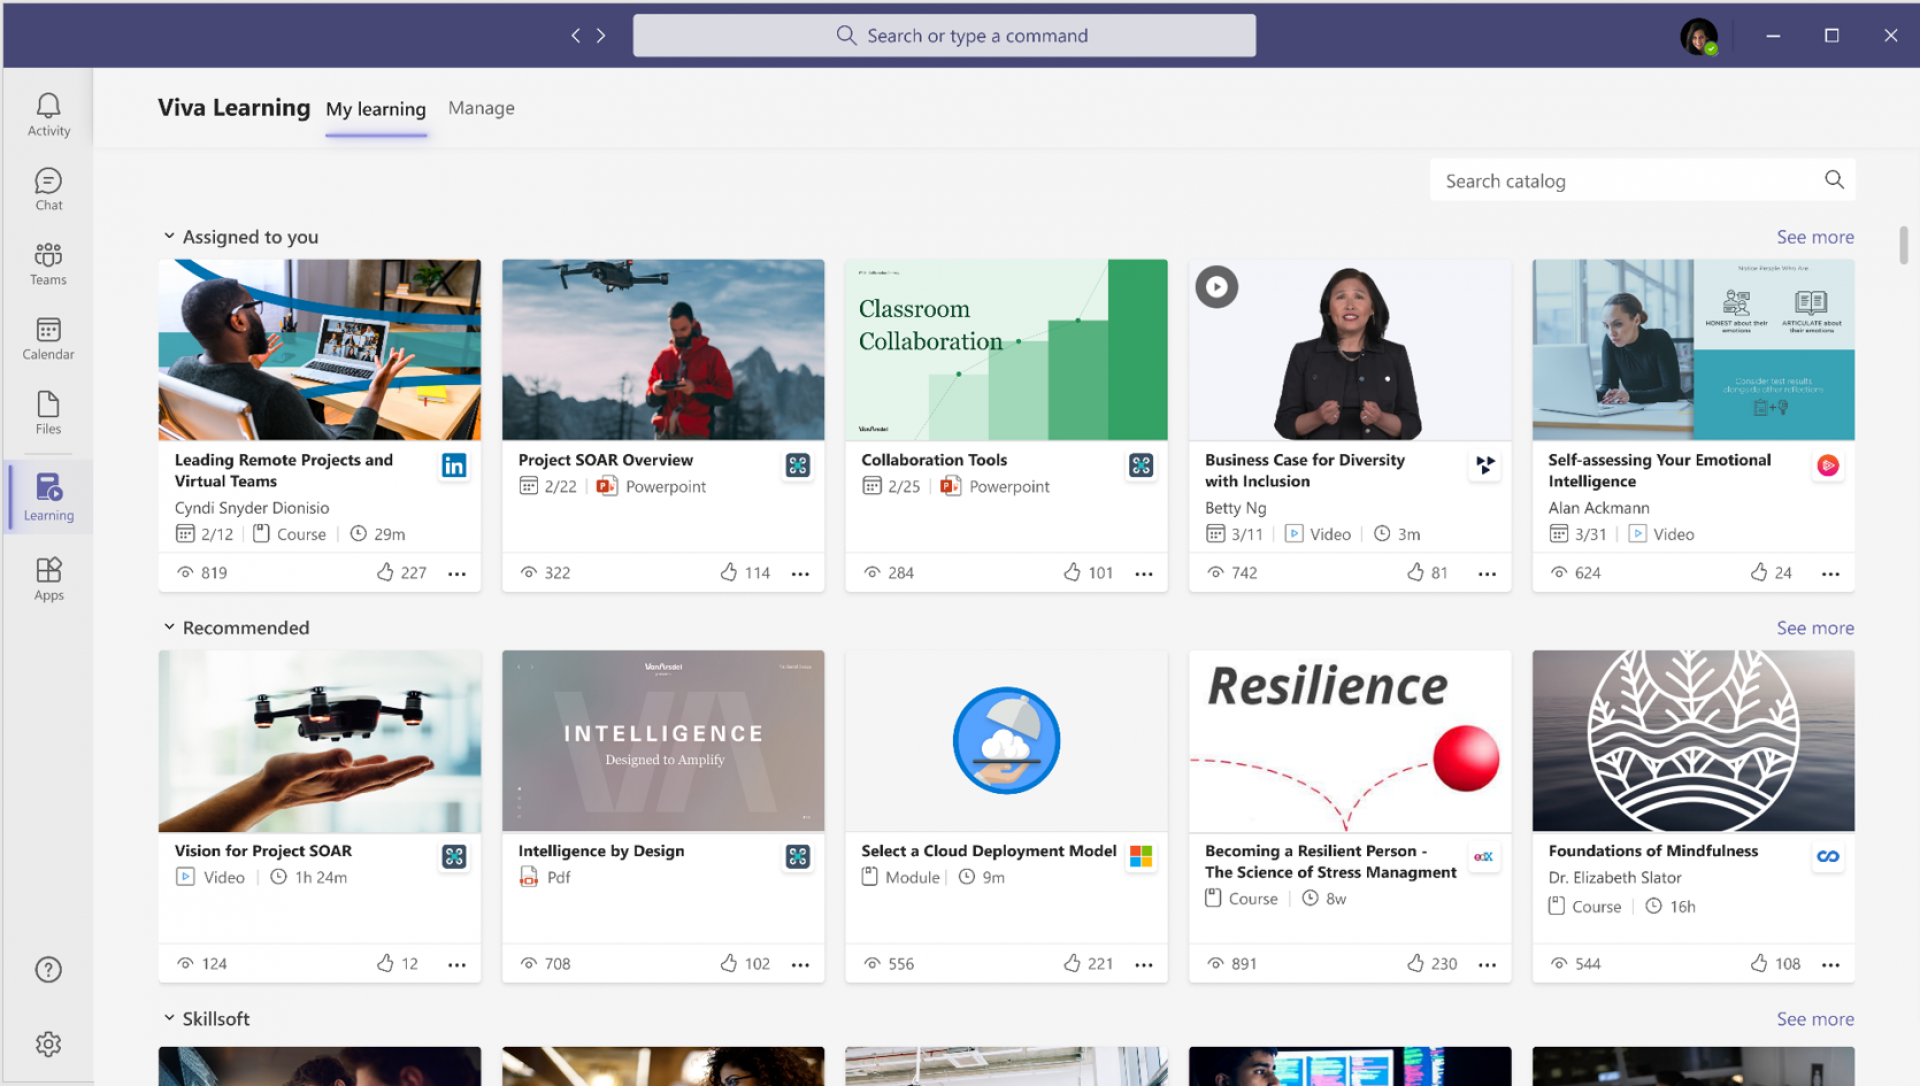1920x1086 pixels.
Task: Open Activity in the sidebar
Action: (x=48, y=114)
